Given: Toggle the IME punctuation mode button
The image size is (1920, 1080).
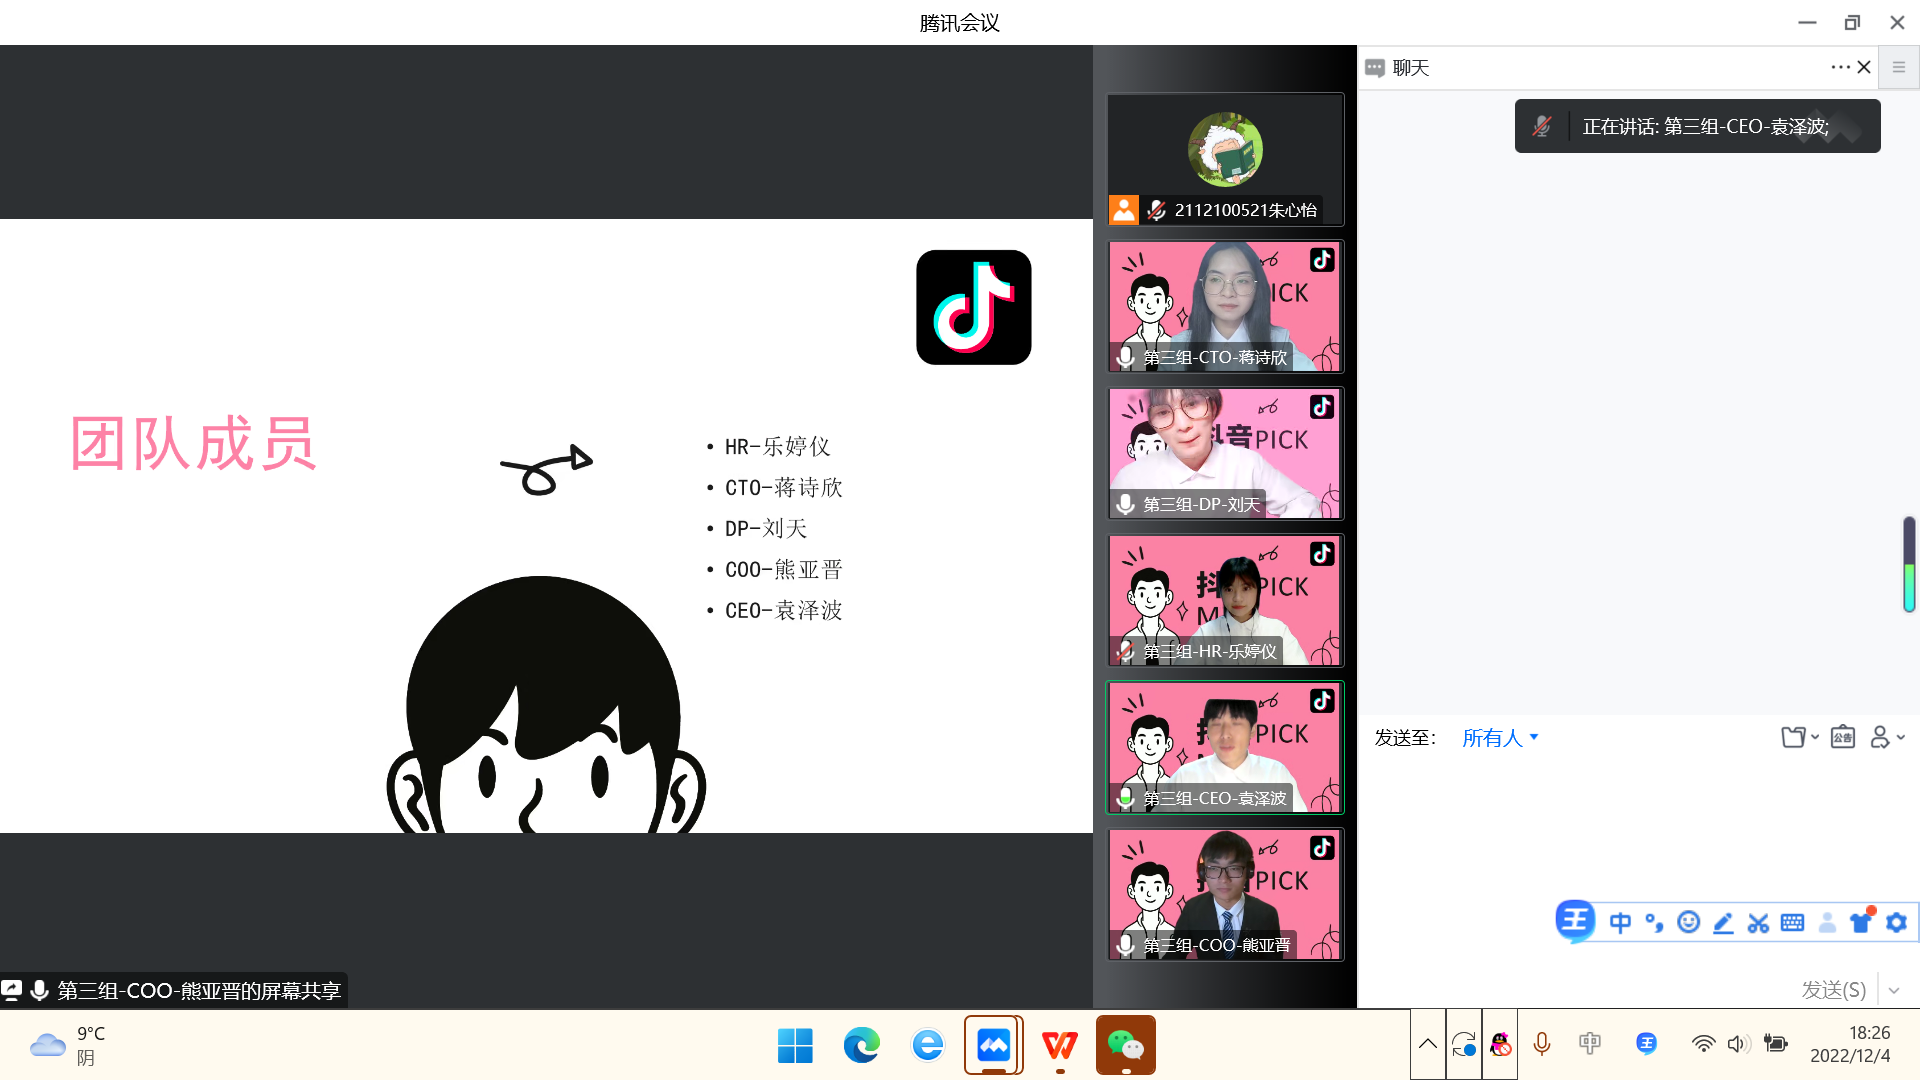Looking at the screenshot, I should (x=1654, y=922).
